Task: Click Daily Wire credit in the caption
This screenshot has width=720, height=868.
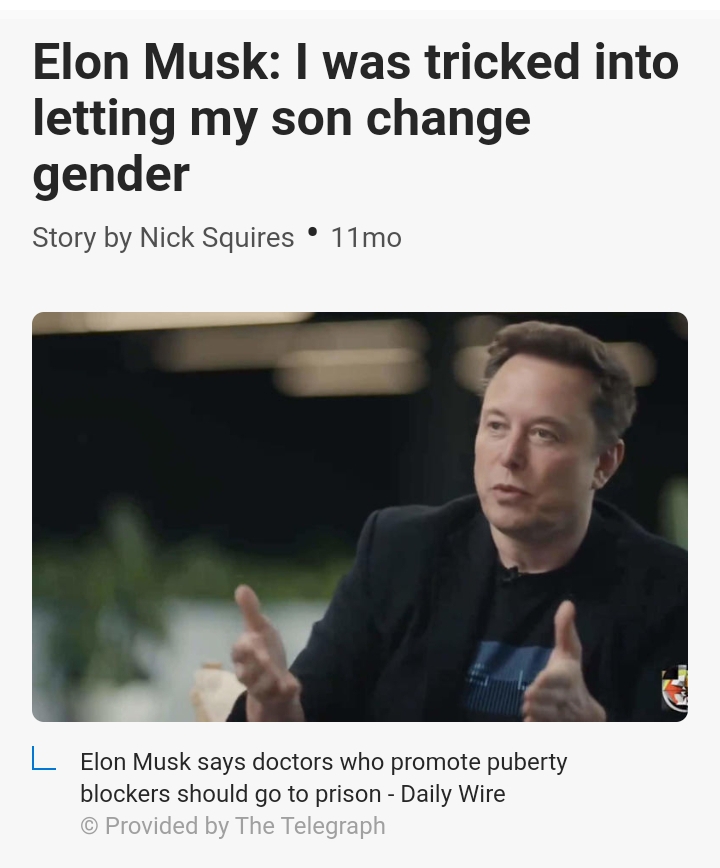Action: click(x=453, y=794)
